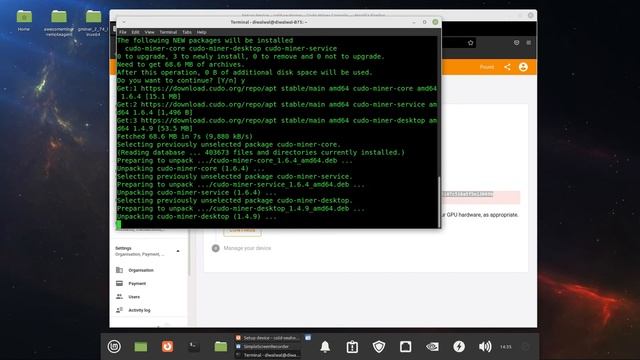Open Activity log in the sidebar

[139, 310]
